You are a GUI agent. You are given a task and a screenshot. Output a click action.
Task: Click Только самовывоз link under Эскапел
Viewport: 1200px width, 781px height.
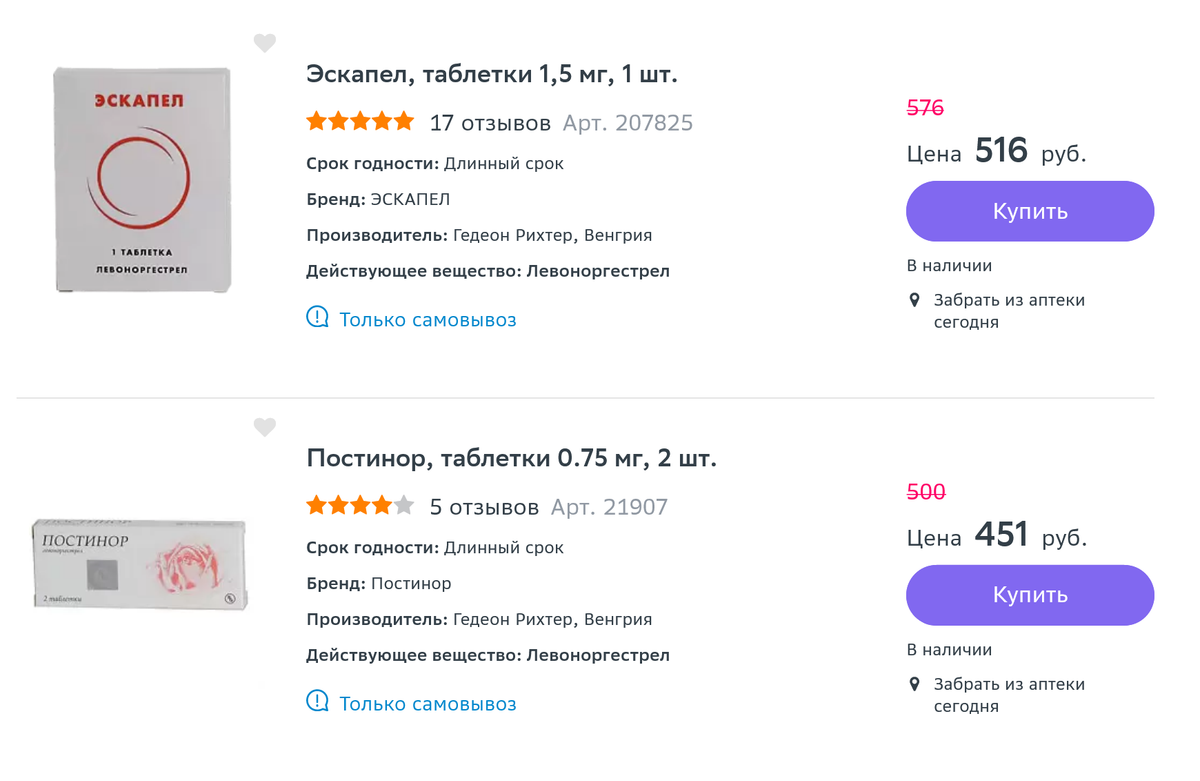pyautogui.click(x=428, y=320)
